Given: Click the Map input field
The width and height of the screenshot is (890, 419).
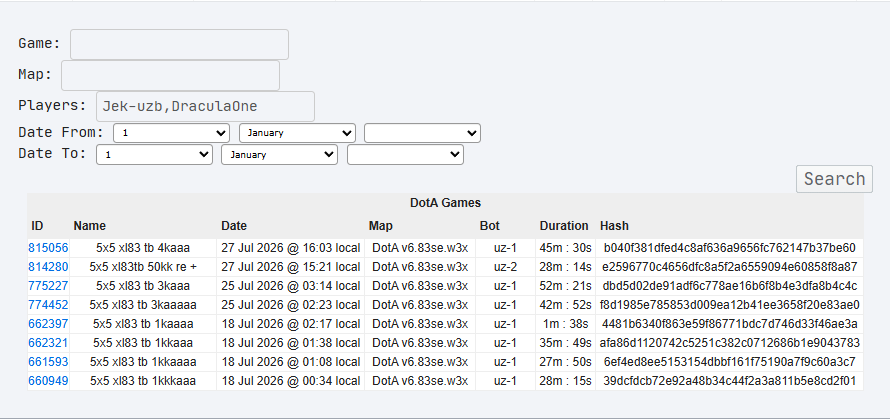Looking at the screenshot, I should 170,76.
